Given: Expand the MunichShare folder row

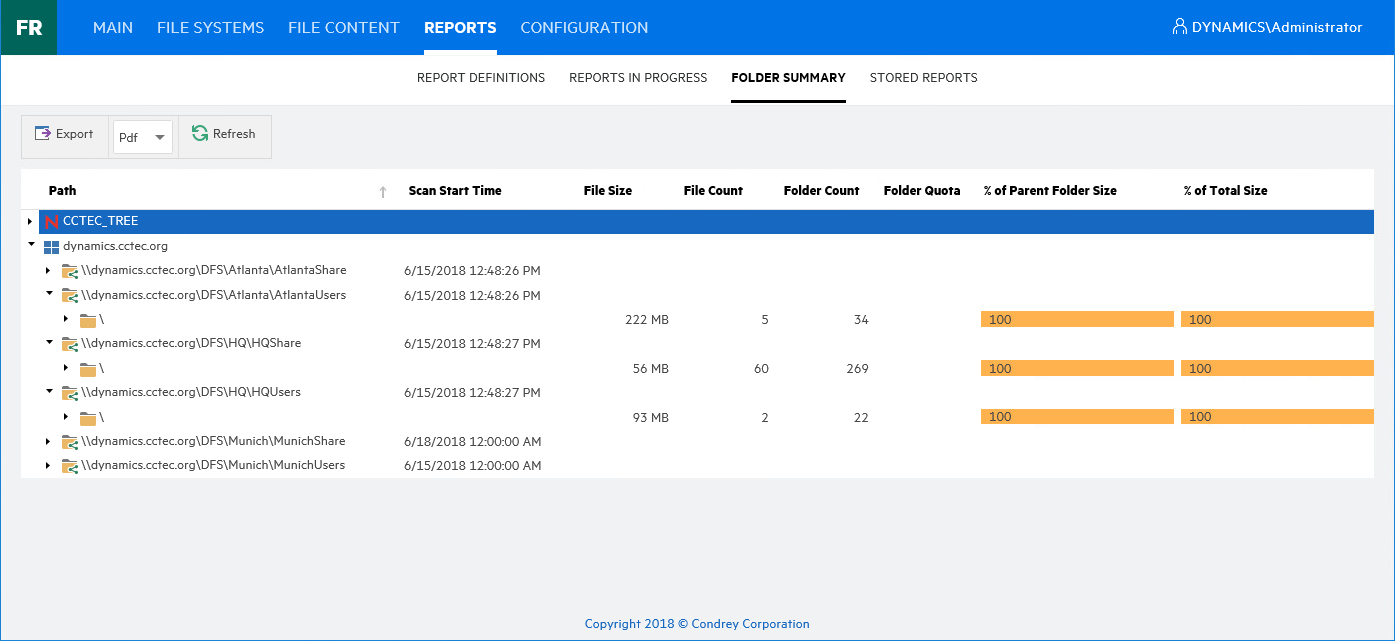Looking at the screenshot, I should coord(48,441).
